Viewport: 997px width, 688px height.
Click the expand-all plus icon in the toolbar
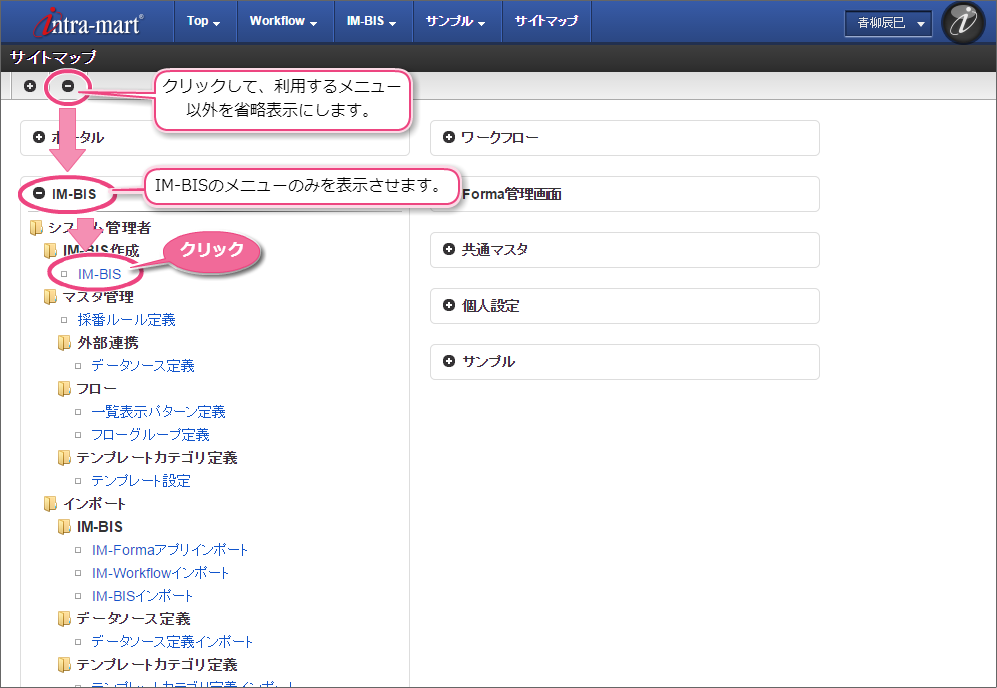tap(30, 86)
